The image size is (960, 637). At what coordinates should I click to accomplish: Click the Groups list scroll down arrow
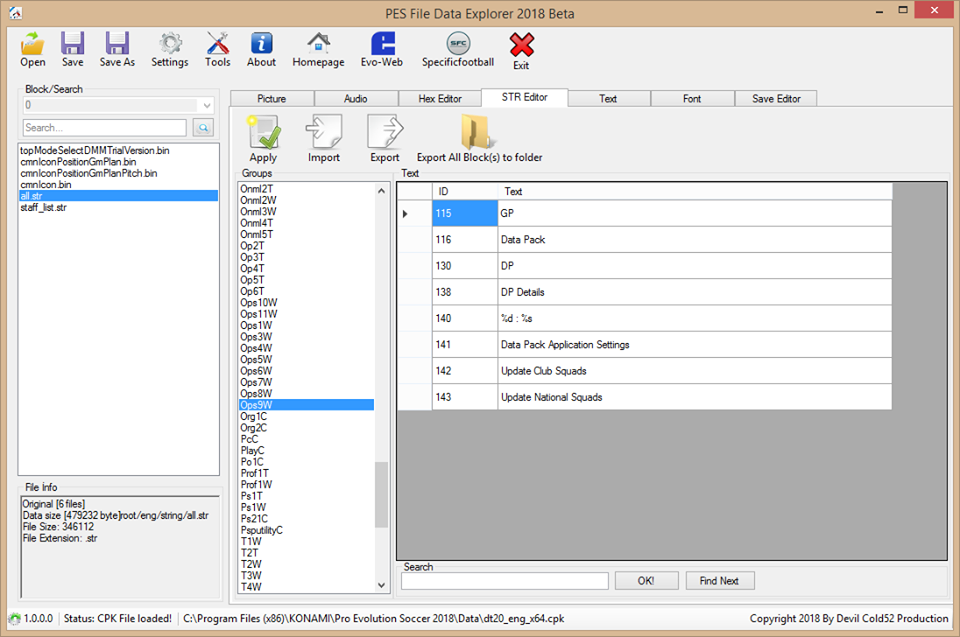381,585
